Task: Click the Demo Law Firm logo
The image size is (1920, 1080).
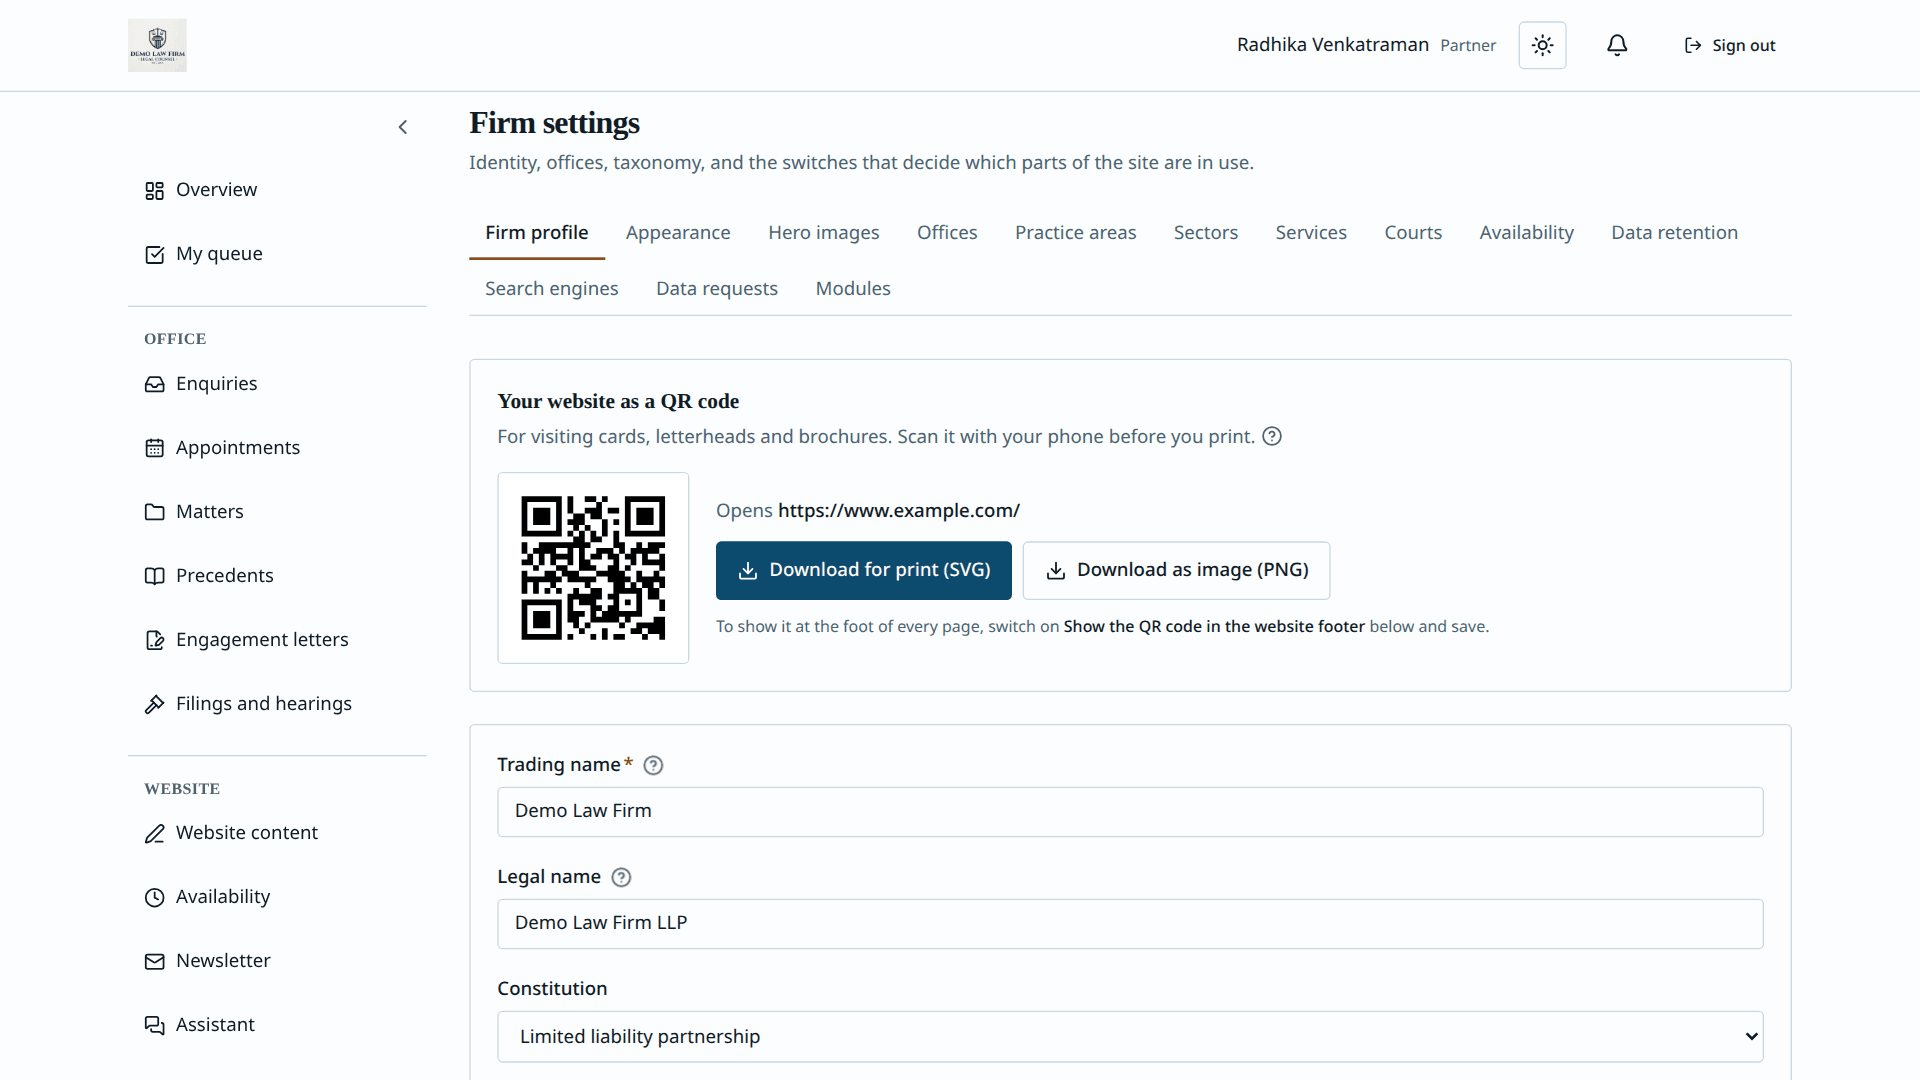Action: tap(157, 45)
